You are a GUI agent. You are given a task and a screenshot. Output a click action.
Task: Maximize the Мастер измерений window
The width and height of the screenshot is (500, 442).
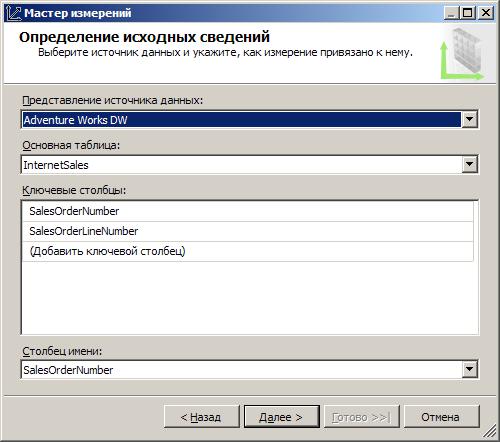click(468, 13)
